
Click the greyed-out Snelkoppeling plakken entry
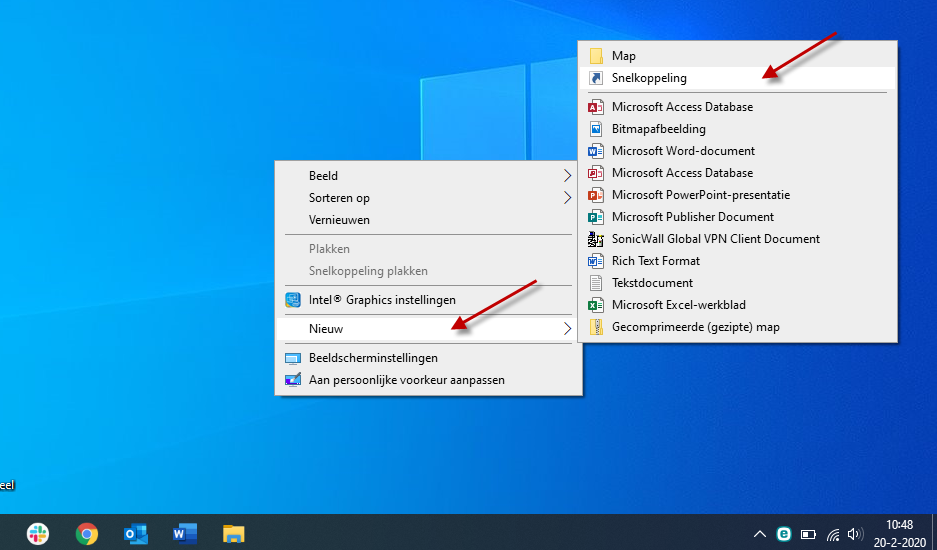pos(428,271)
